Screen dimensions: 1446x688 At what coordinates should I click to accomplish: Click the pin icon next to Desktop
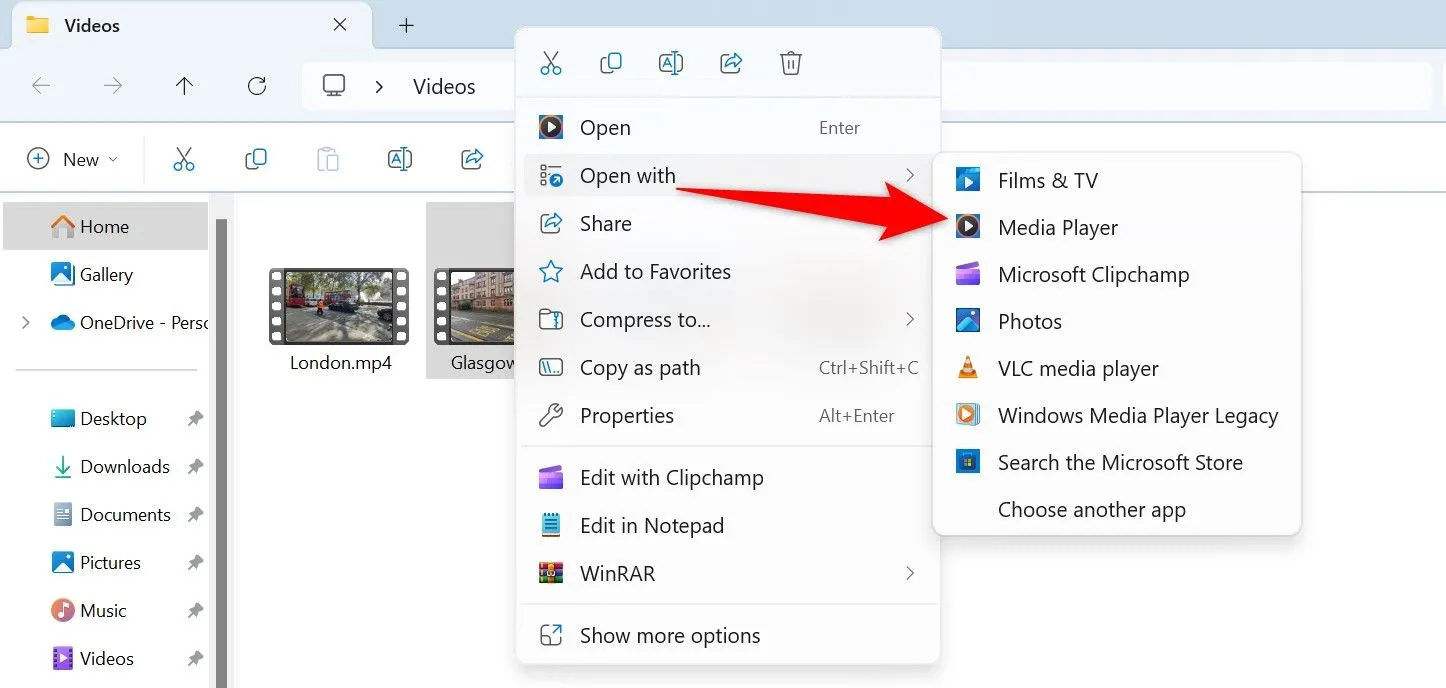(195, 419)
